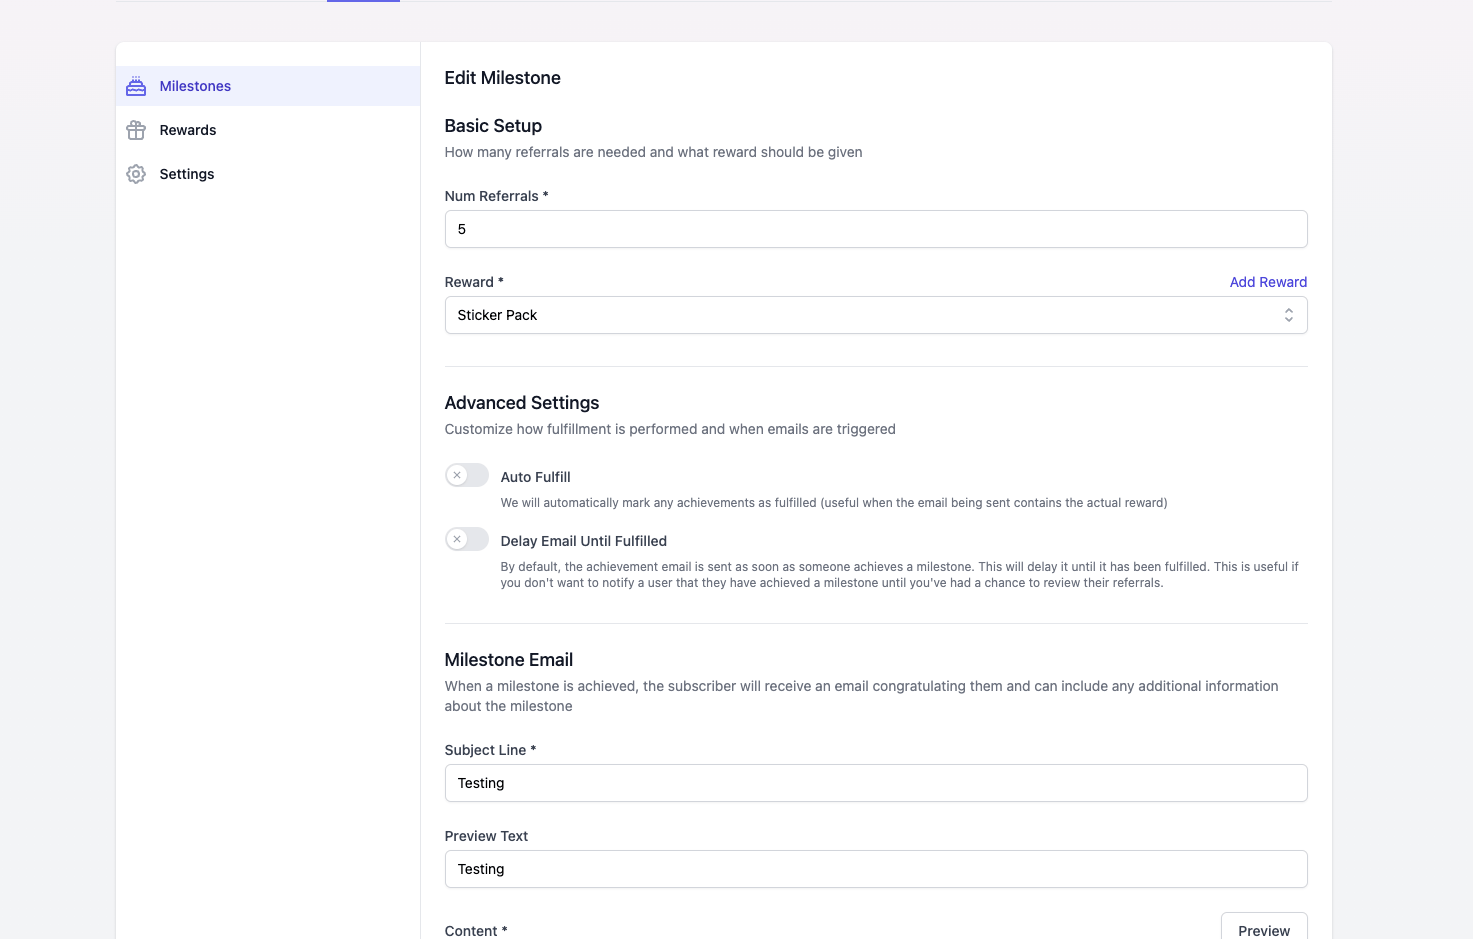Toggle the Auto Fulfill switch
The image size is (1473, 939).
click(467, 475)
